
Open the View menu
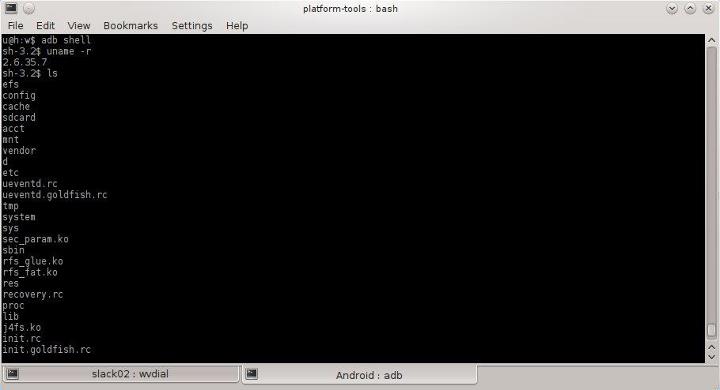tap(79, 26)
